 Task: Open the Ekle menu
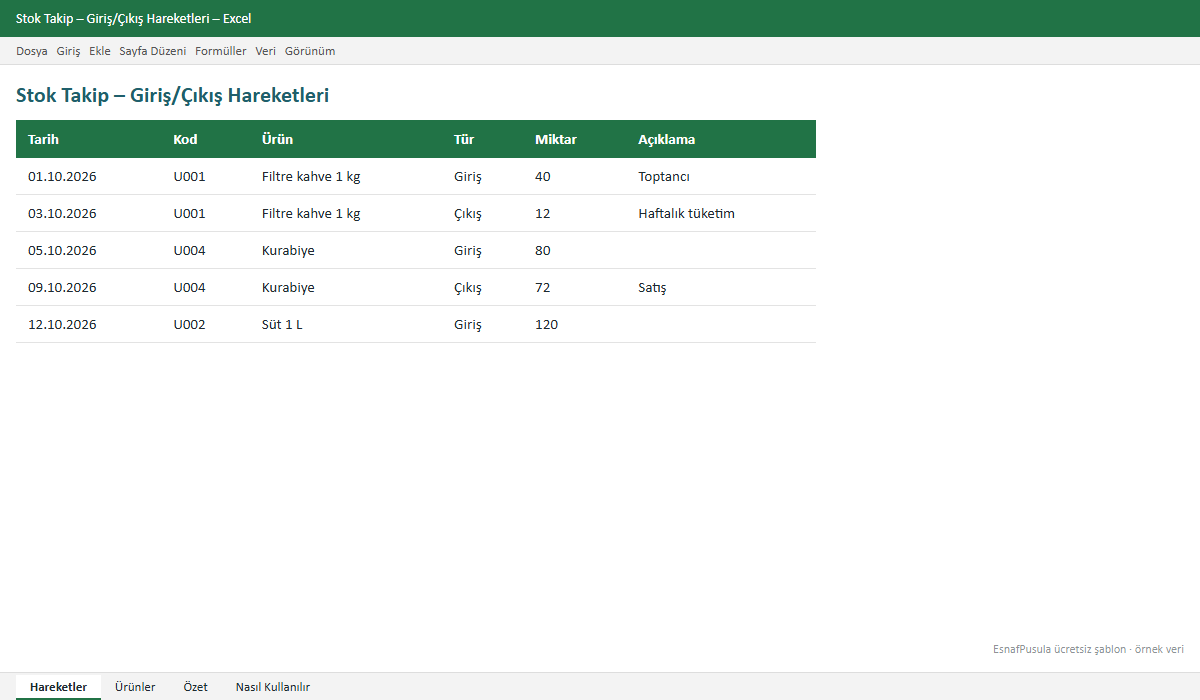coord(100,51)
